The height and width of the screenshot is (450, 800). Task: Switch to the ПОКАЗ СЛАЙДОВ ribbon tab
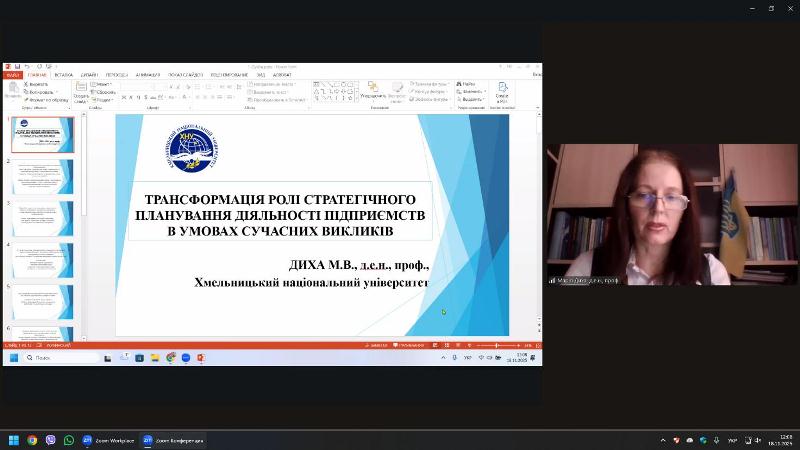(x=186, y=75)
